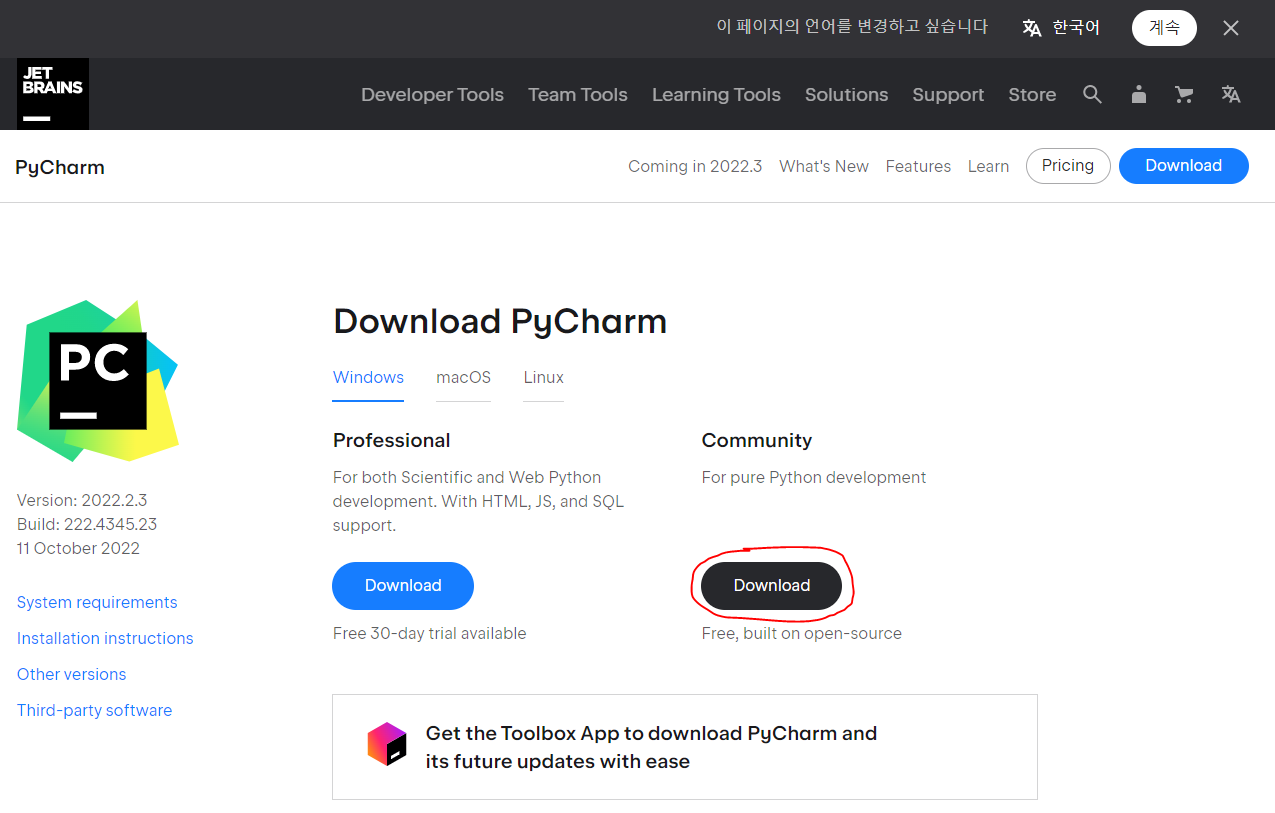The height and width of the screenshot is (813, 1275).
Task: Open the Store menu
Action: [x=1032, y=94]
